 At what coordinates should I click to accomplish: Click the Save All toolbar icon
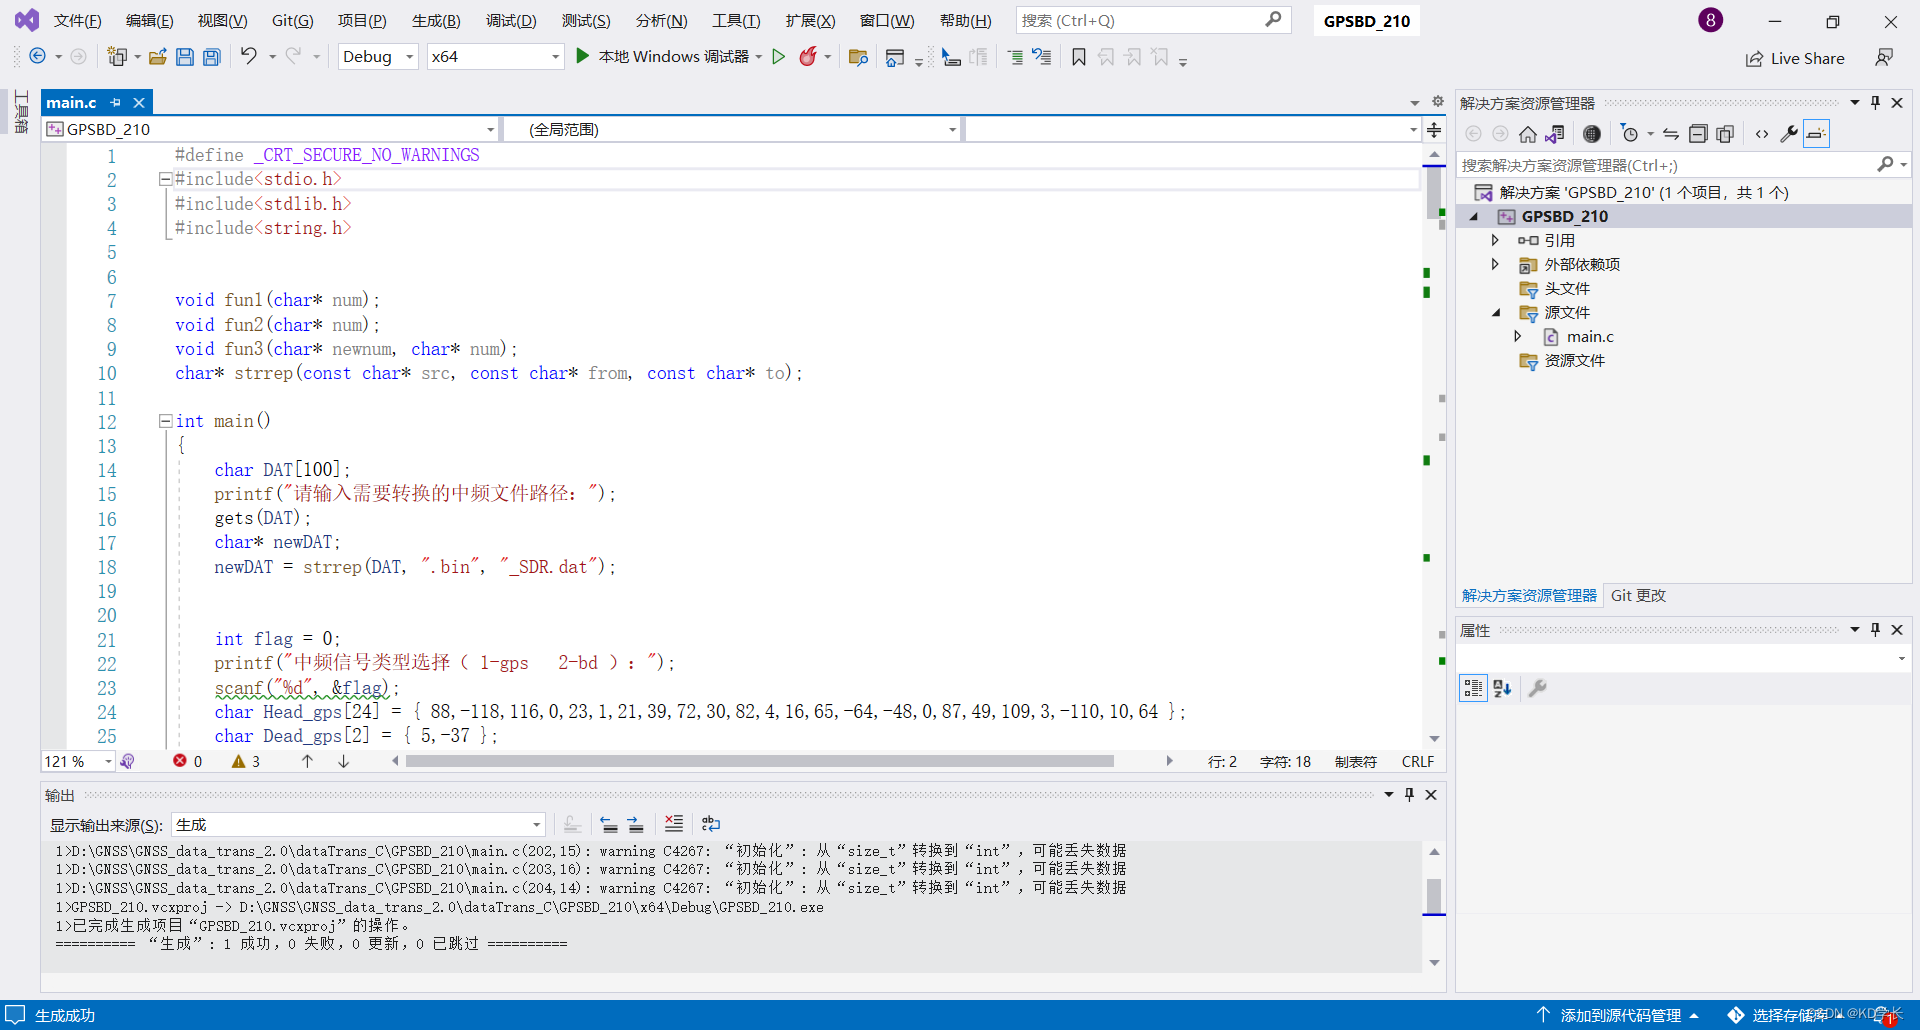tap(211, 57)
